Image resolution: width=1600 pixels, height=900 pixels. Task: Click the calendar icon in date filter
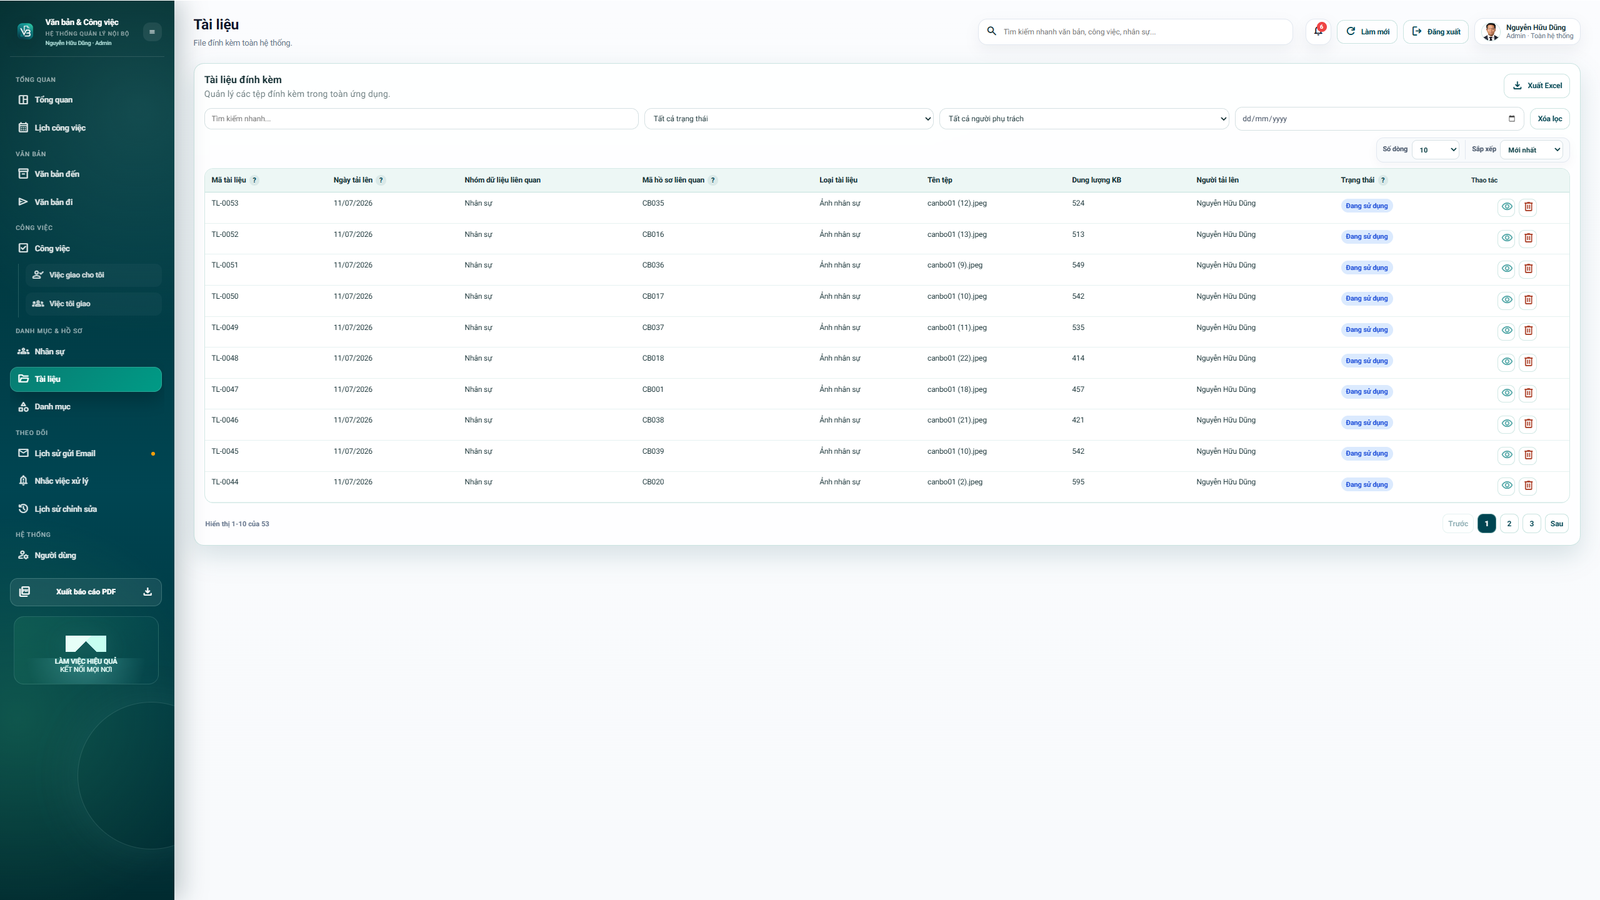1511,119
